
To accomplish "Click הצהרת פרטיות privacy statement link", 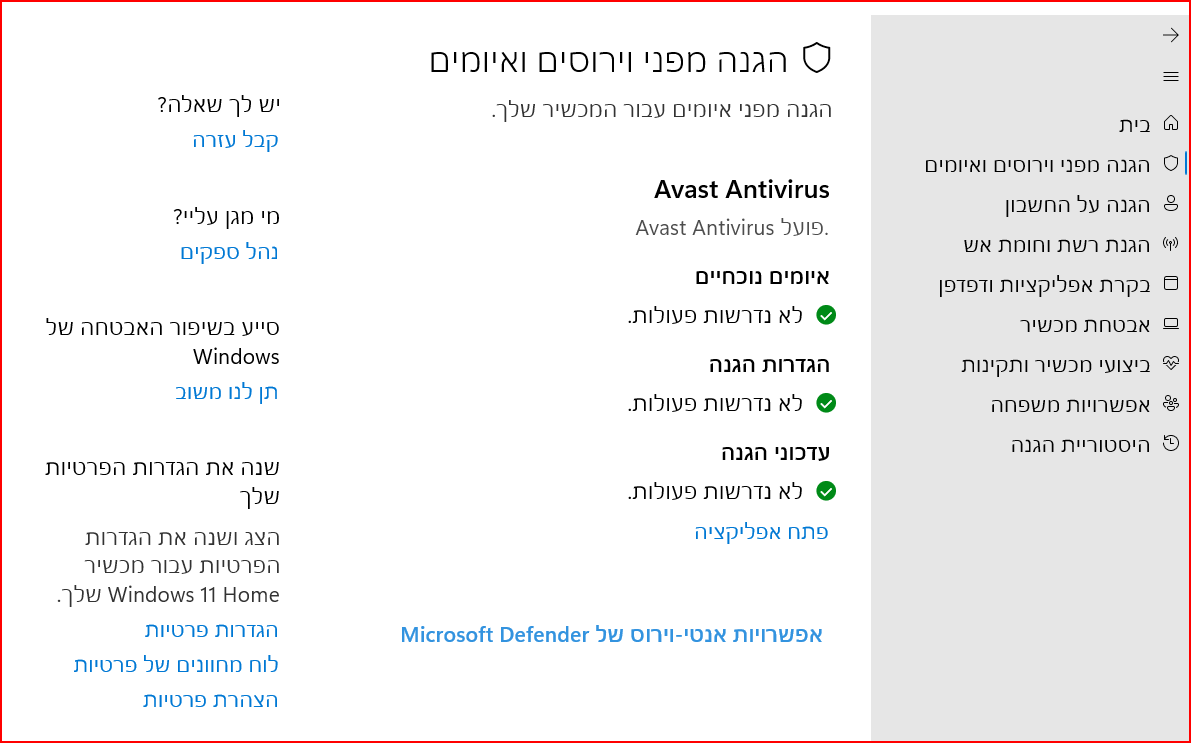I will [x=210, y=700].
